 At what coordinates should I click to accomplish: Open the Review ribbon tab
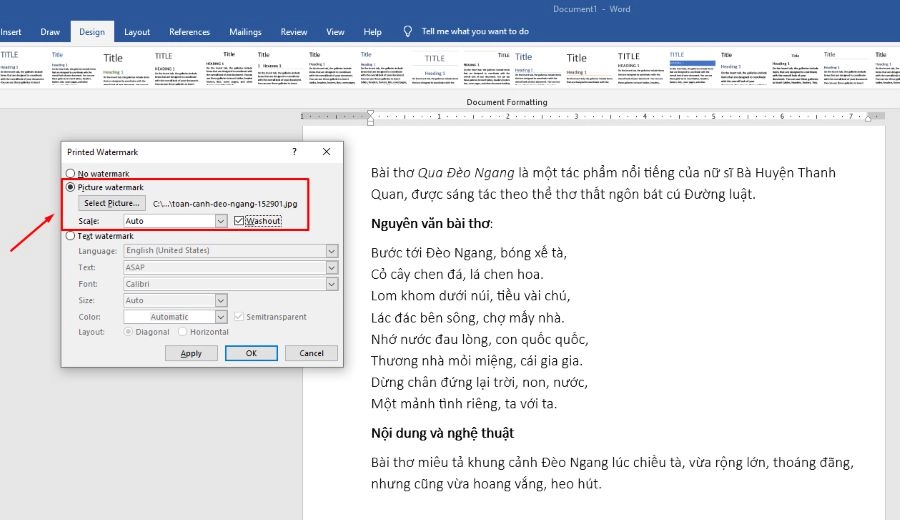tap(294, 32)
